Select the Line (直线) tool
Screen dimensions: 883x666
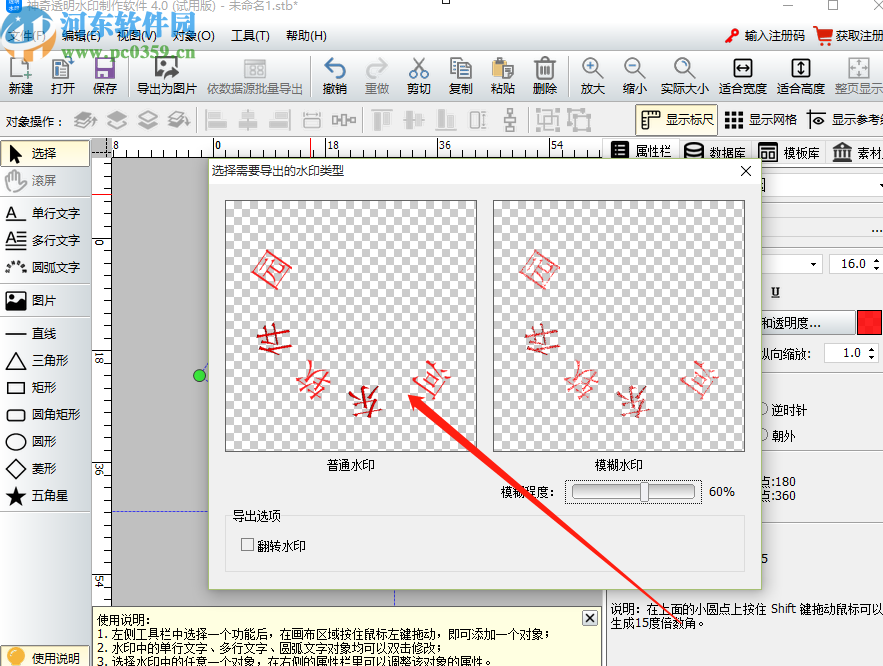[45, 334]
